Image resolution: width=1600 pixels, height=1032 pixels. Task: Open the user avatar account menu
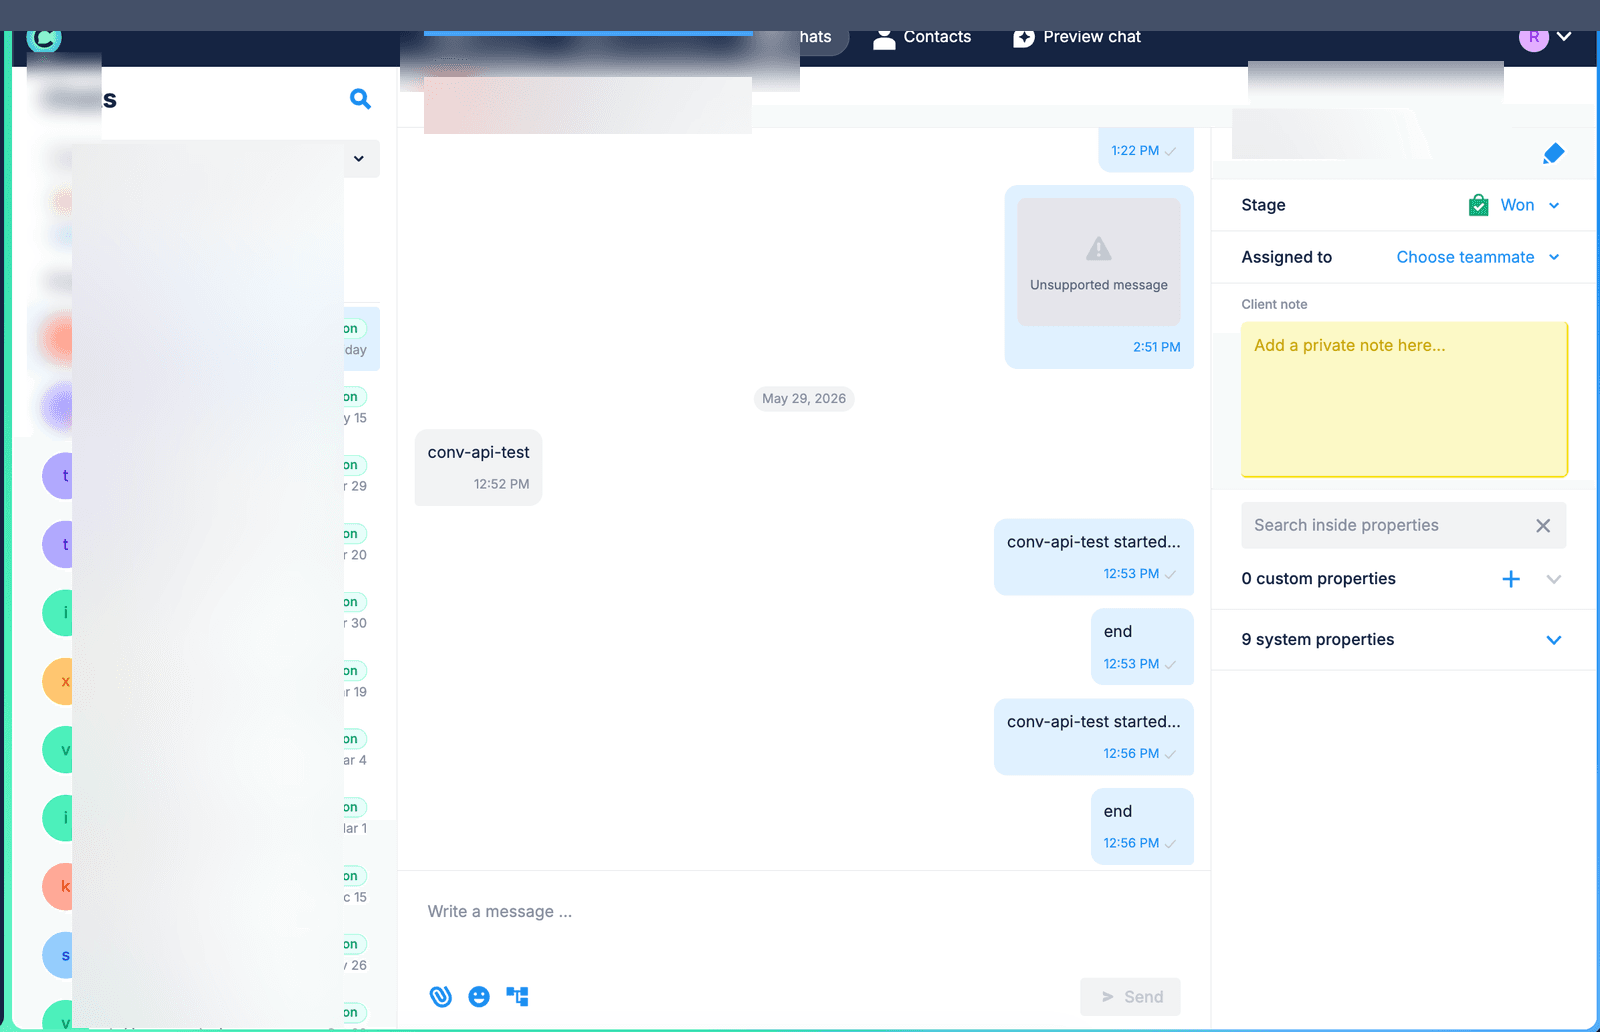(x=1545, y=37)
